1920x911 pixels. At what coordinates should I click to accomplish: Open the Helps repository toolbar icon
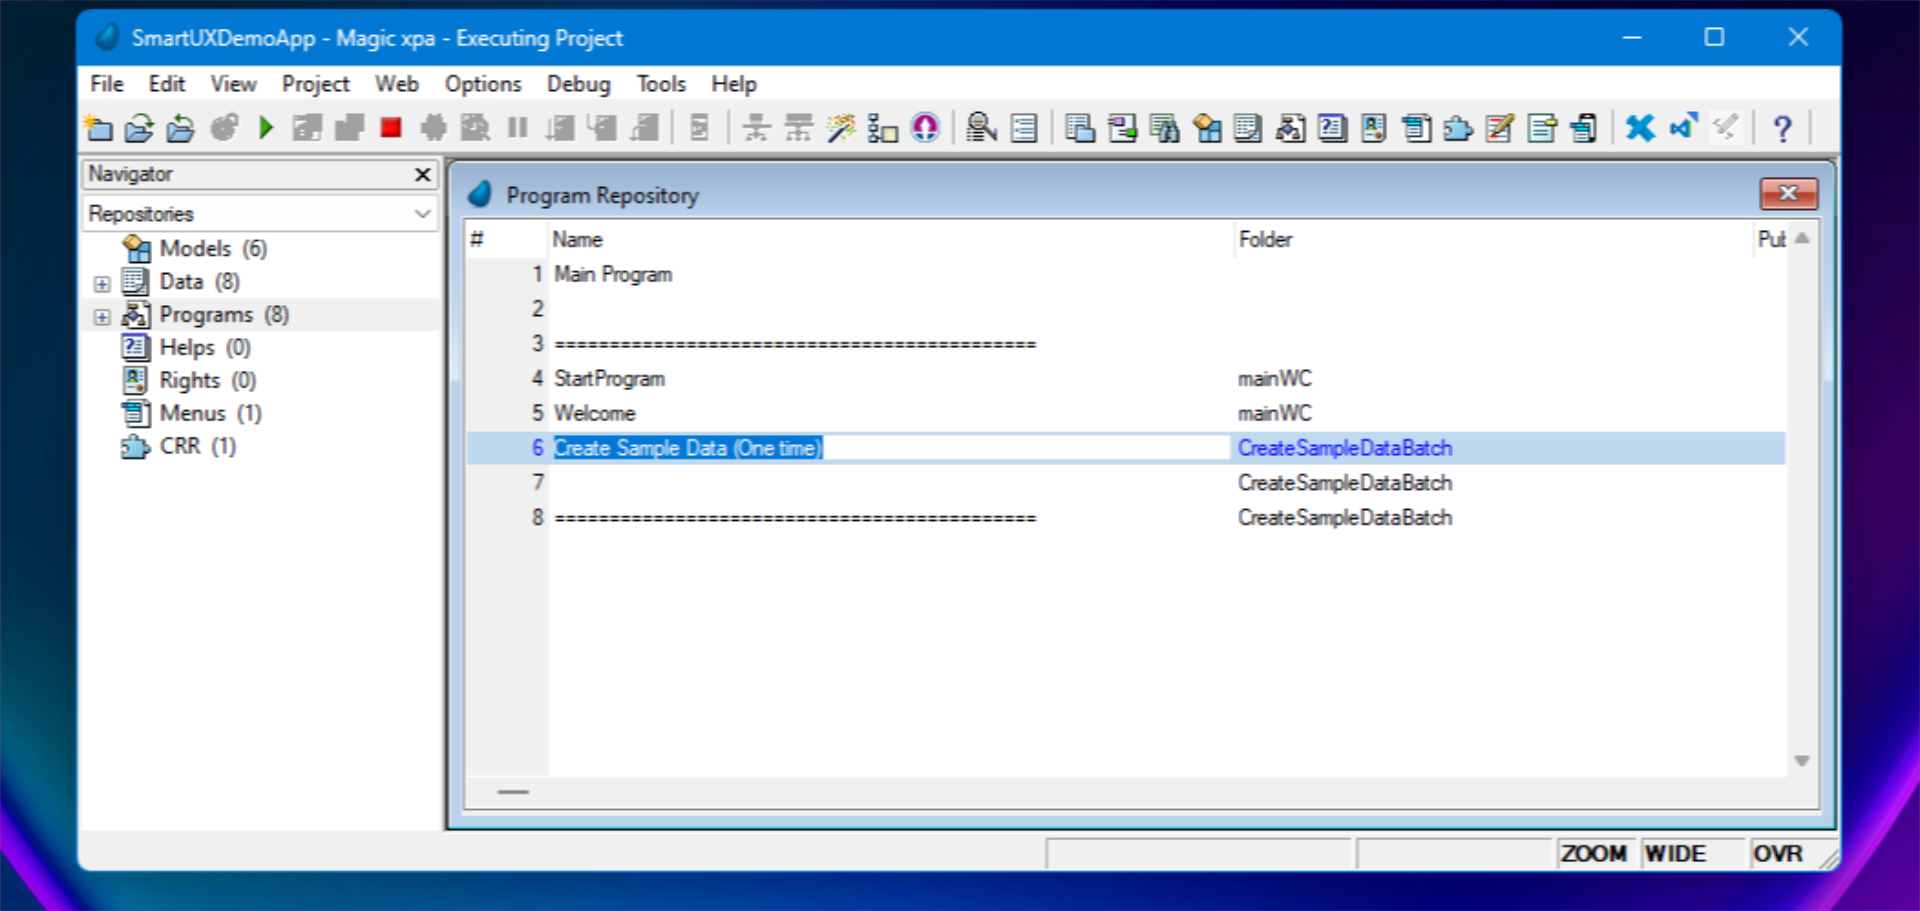(1332, 128)
